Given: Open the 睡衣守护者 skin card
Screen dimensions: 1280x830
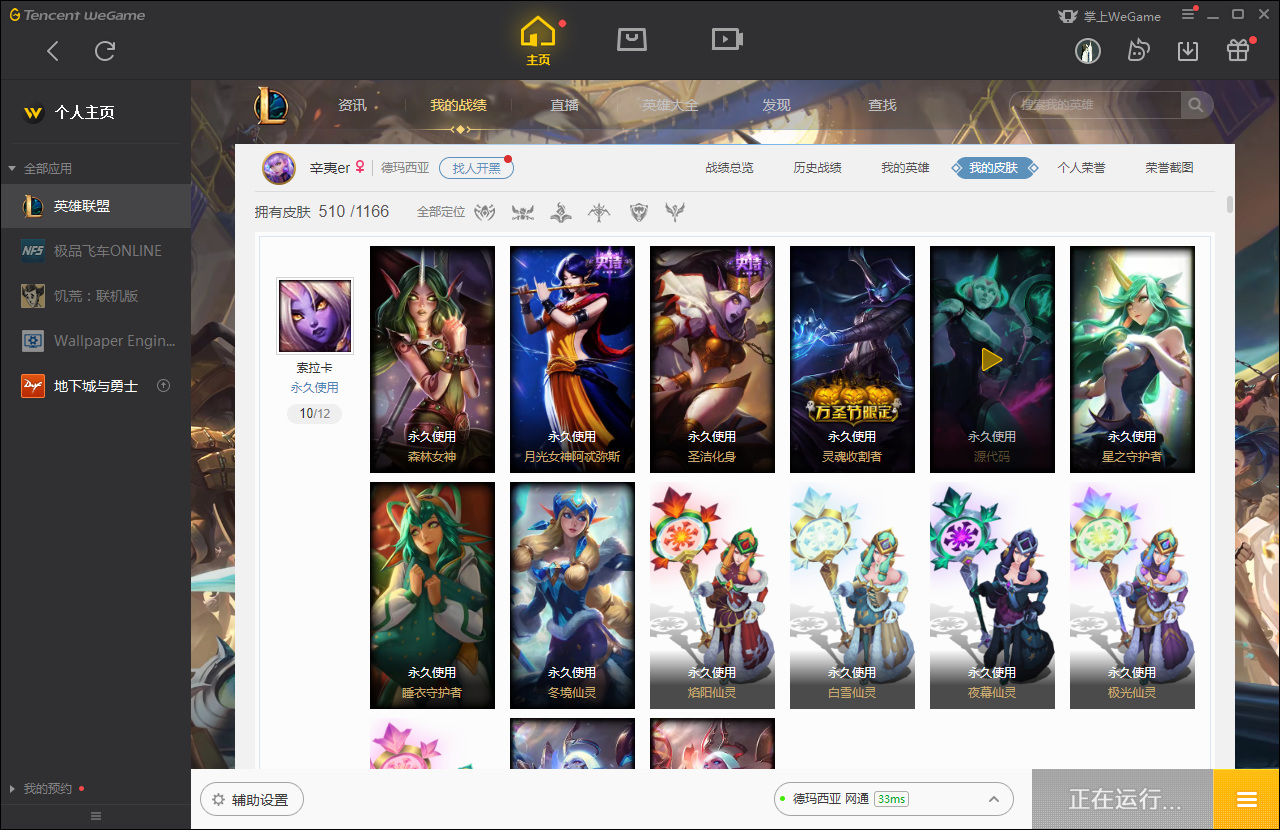Looking at the screenshot, I should click(x=432, y=595).
